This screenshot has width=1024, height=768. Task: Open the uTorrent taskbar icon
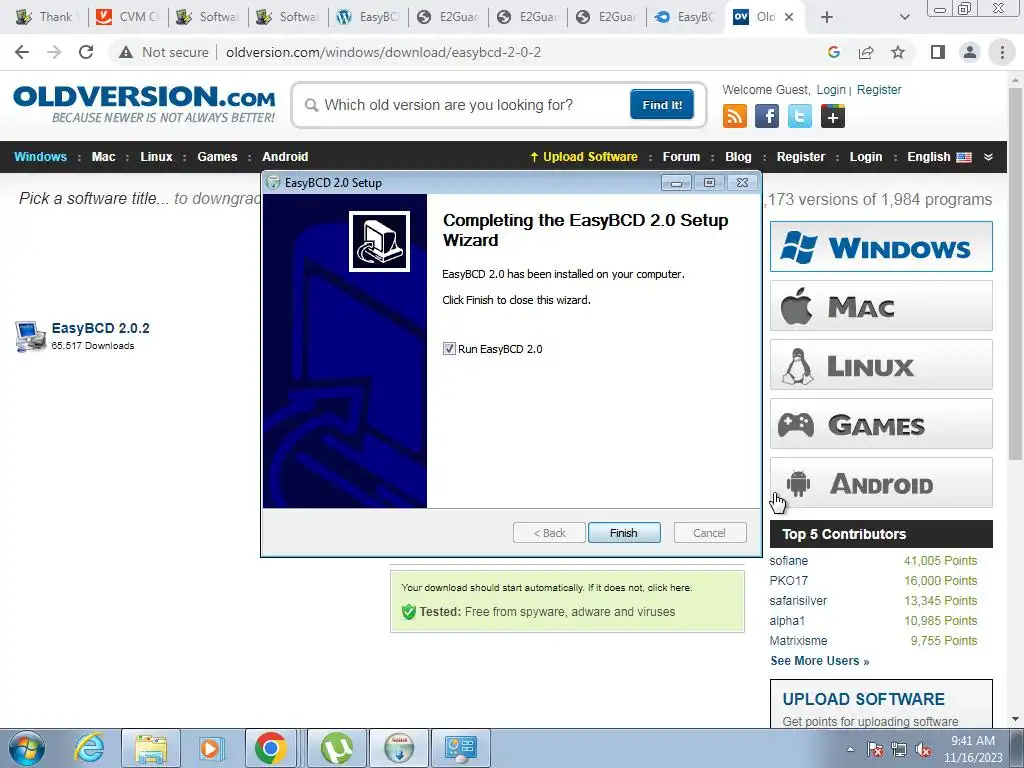[x=336, y=748]
